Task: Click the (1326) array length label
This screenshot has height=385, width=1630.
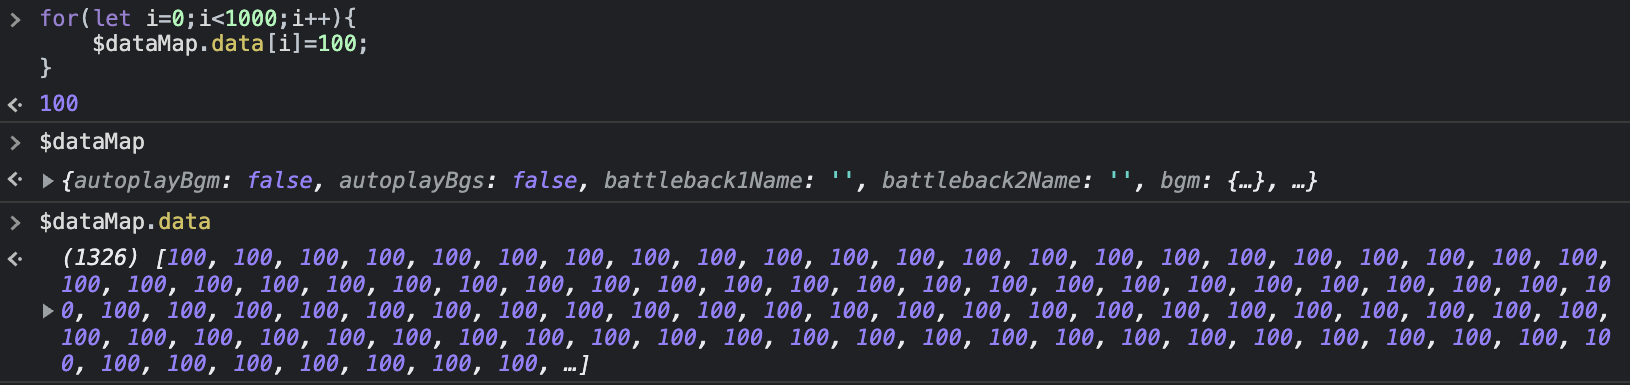Action: coord(100,257)
